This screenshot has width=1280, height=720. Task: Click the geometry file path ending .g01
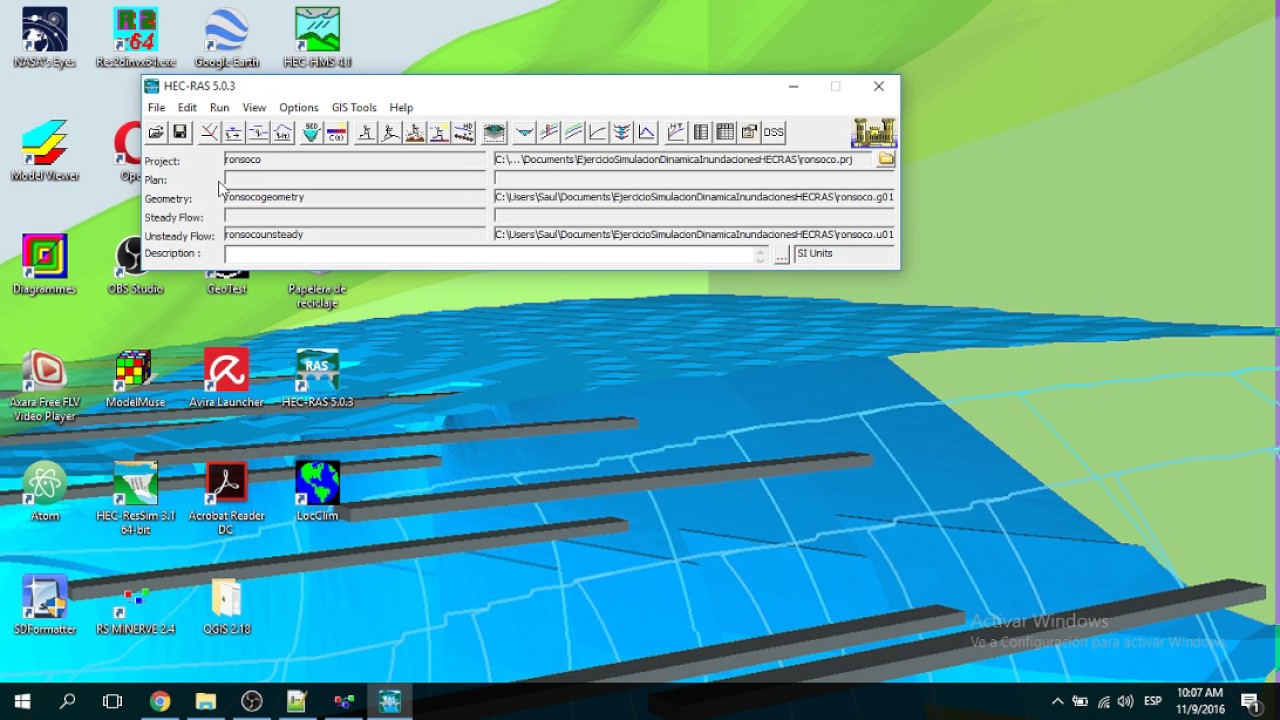[694, 197]
